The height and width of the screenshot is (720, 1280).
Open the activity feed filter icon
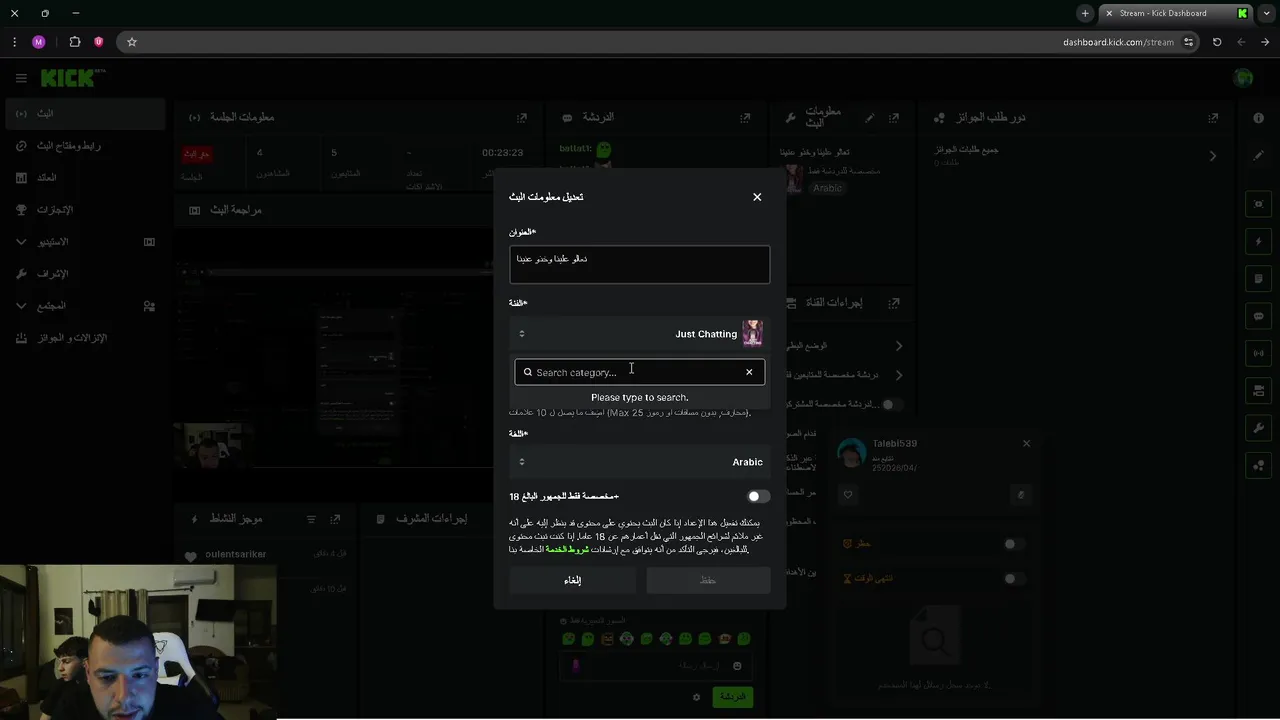point(311,519)
